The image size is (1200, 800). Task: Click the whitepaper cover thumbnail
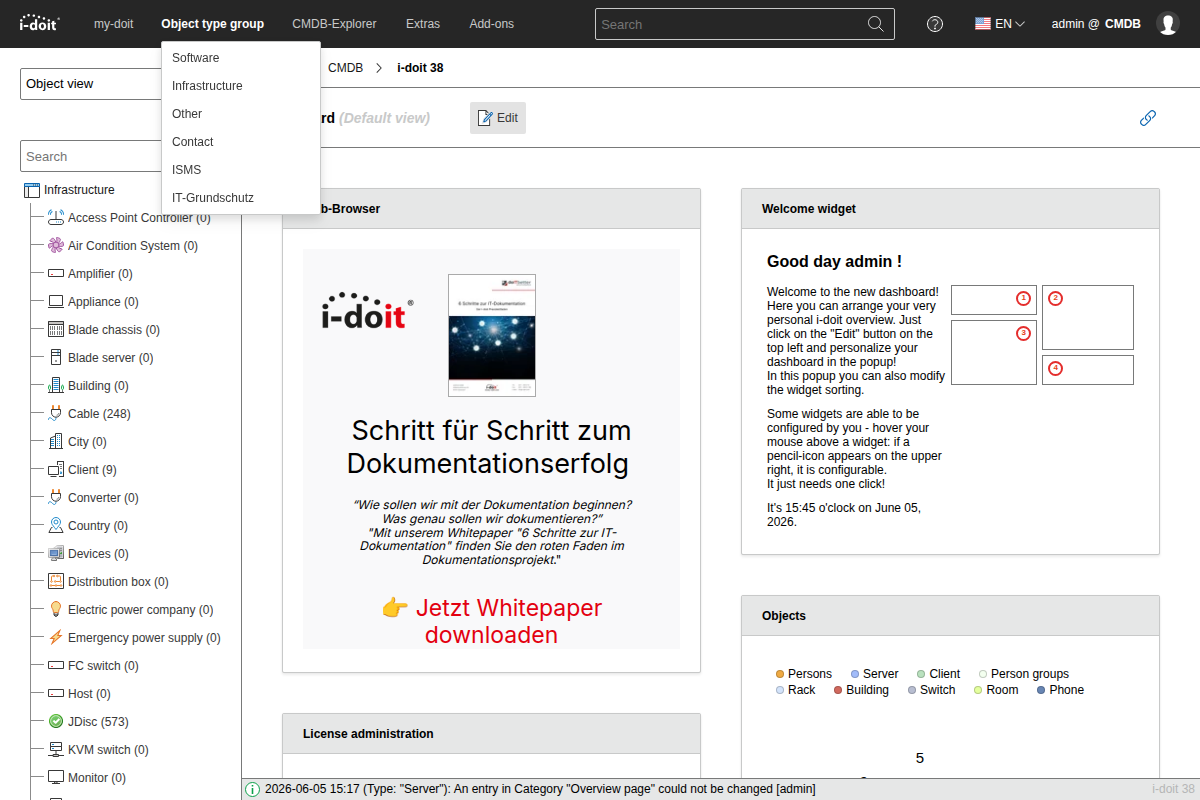pos(492,336)
